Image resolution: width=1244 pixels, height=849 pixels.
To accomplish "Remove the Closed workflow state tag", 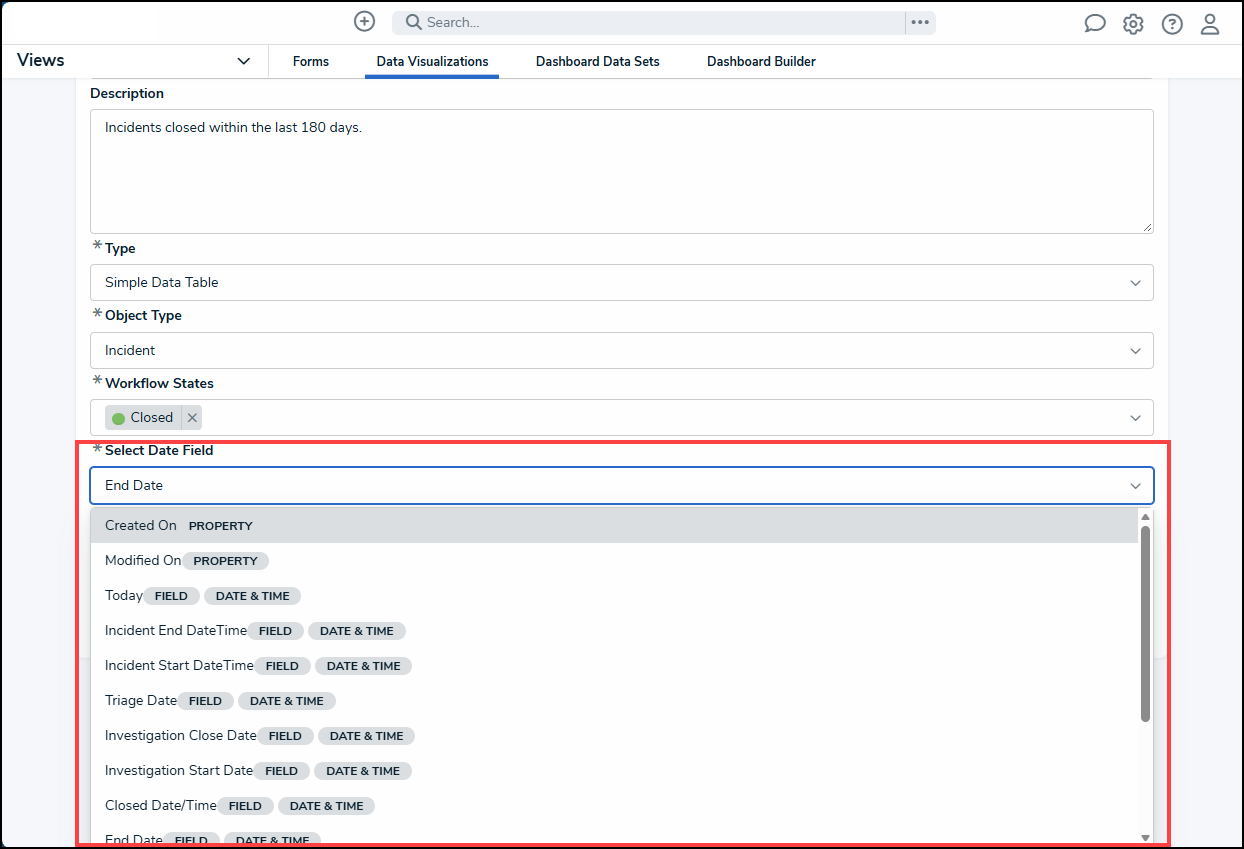I will tap(192, 417).
